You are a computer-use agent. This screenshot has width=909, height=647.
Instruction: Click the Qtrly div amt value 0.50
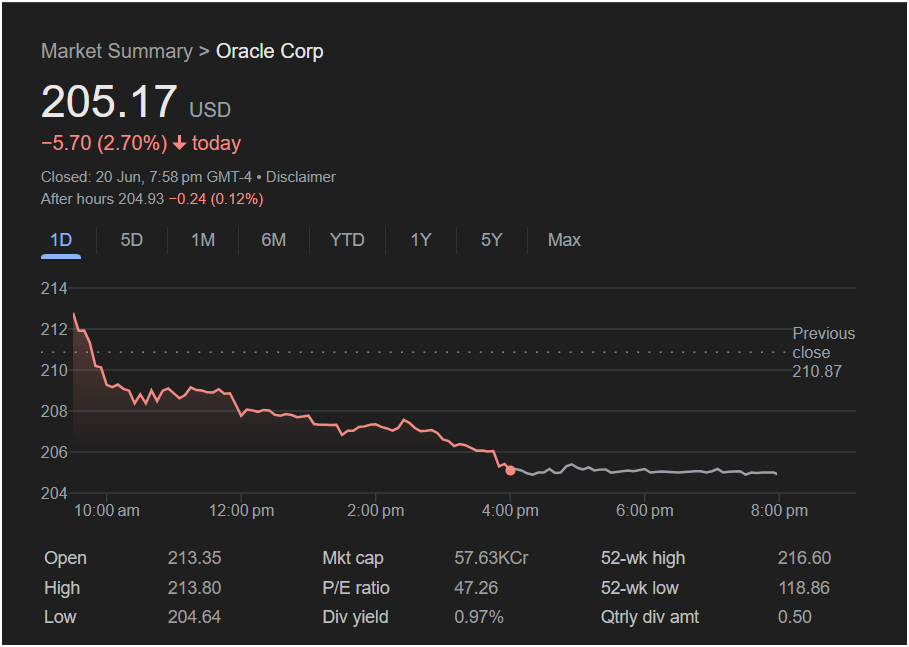(795, 617)
